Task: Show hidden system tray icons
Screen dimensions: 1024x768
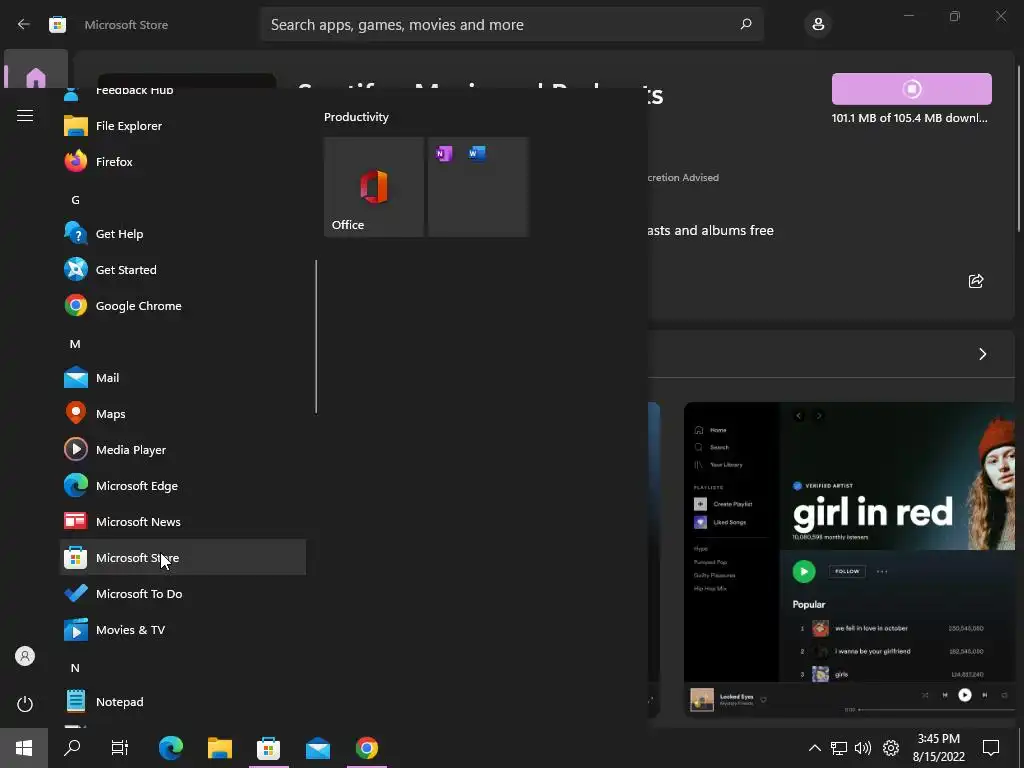Action: (x=814, y=748)
